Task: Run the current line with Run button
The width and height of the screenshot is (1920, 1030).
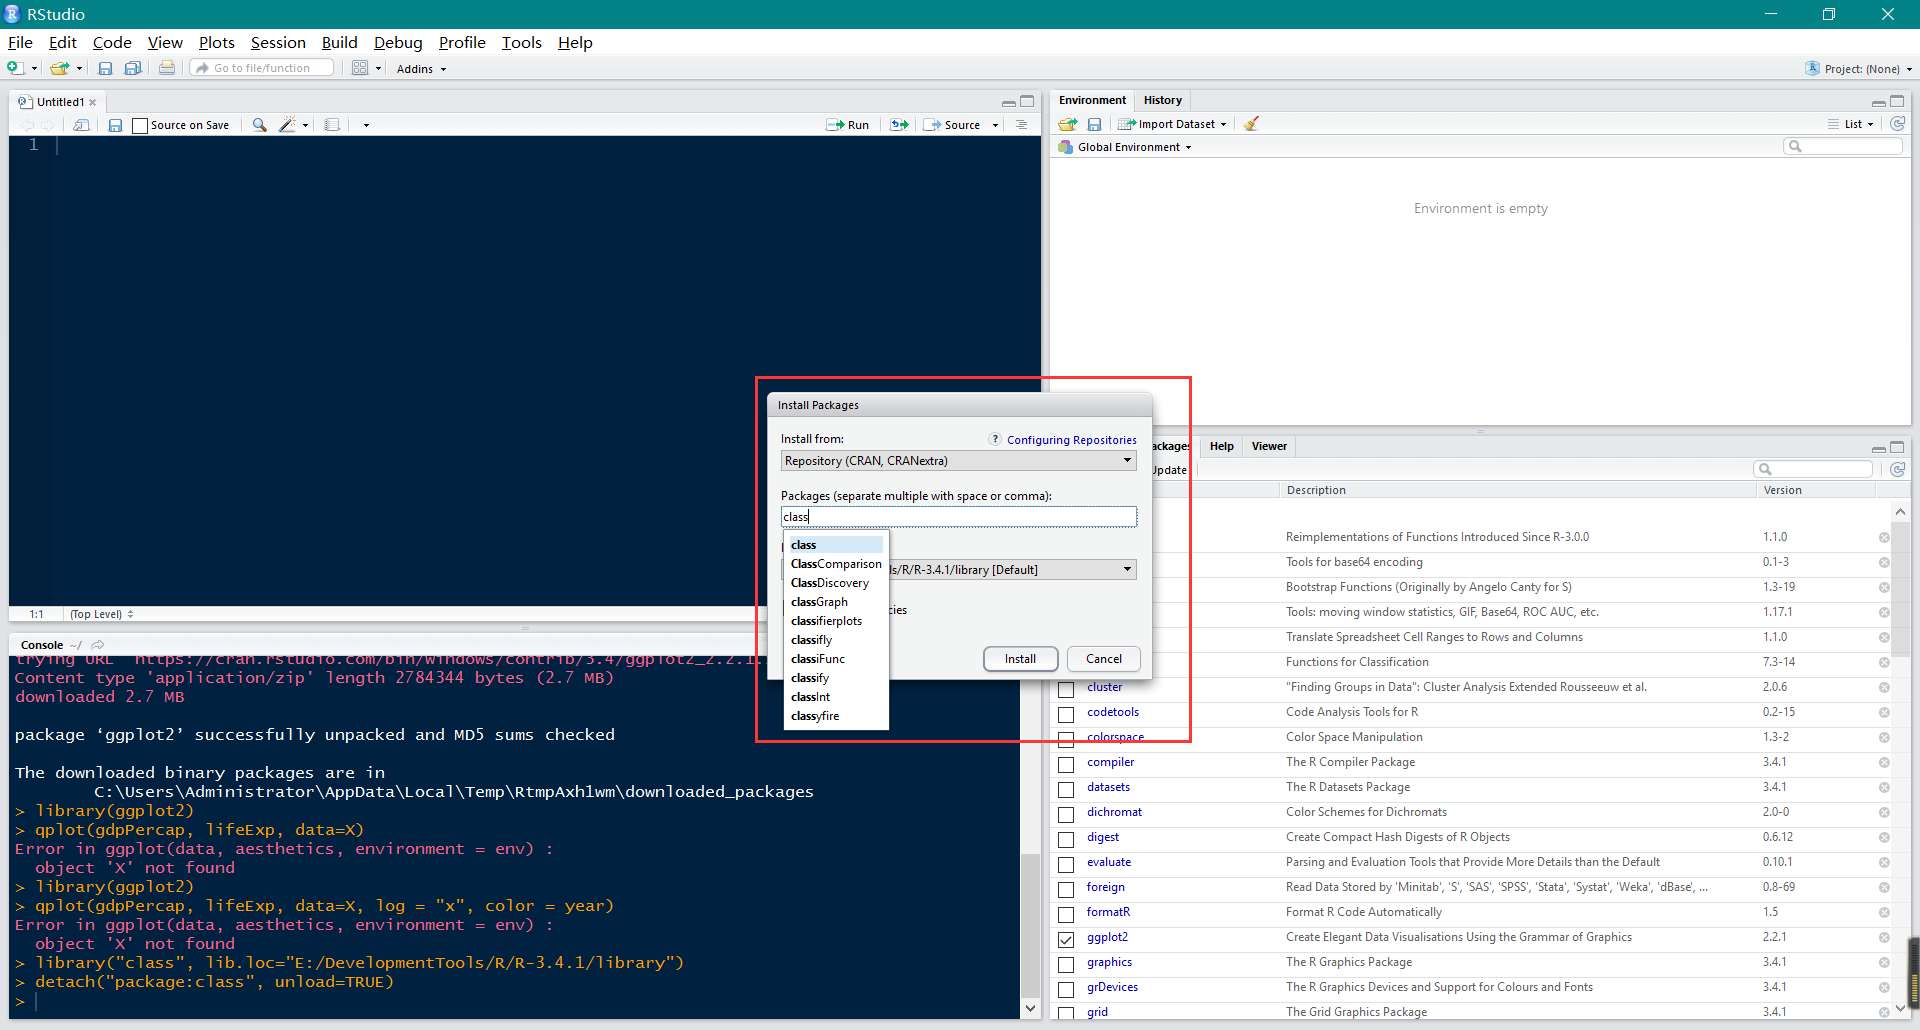Action: tap(848, 125)
